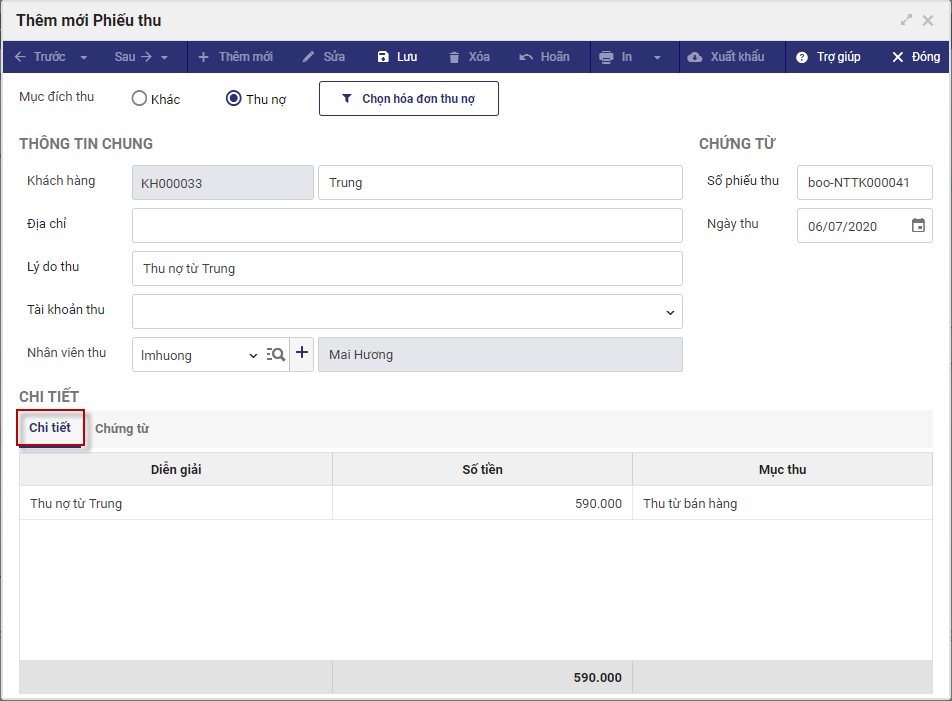
Task: Open the Ngày thu calendar picker
Action: tap(918, 226)
